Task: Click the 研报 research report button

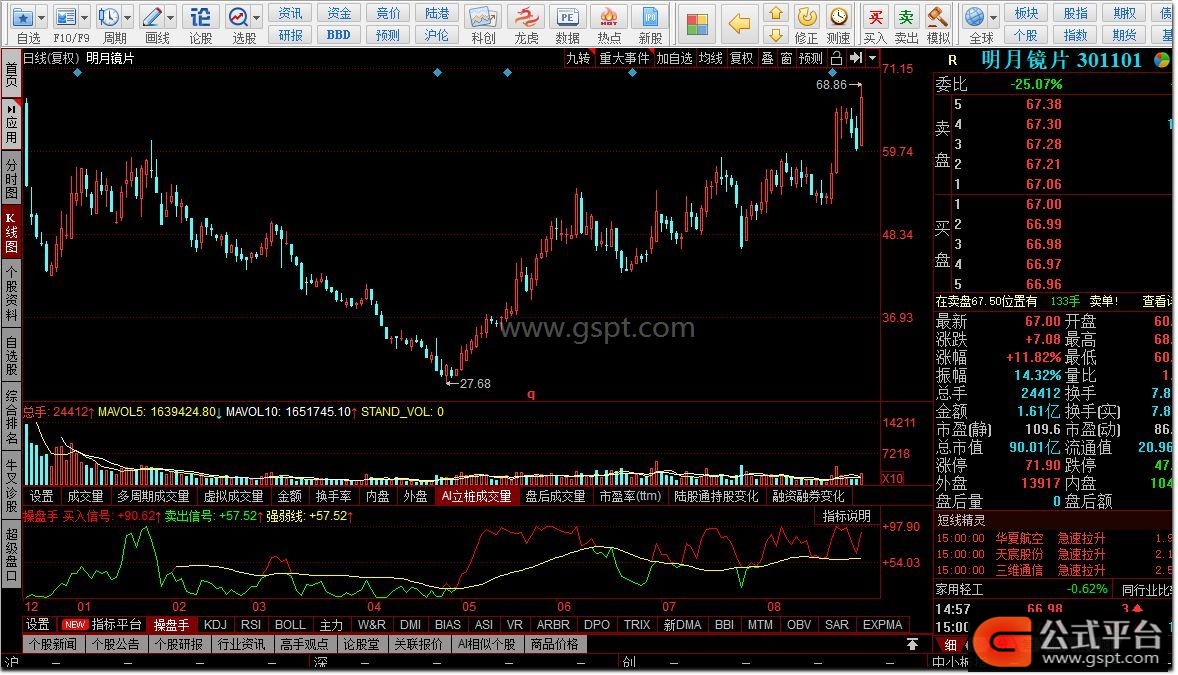Action: tap(290, 35)
